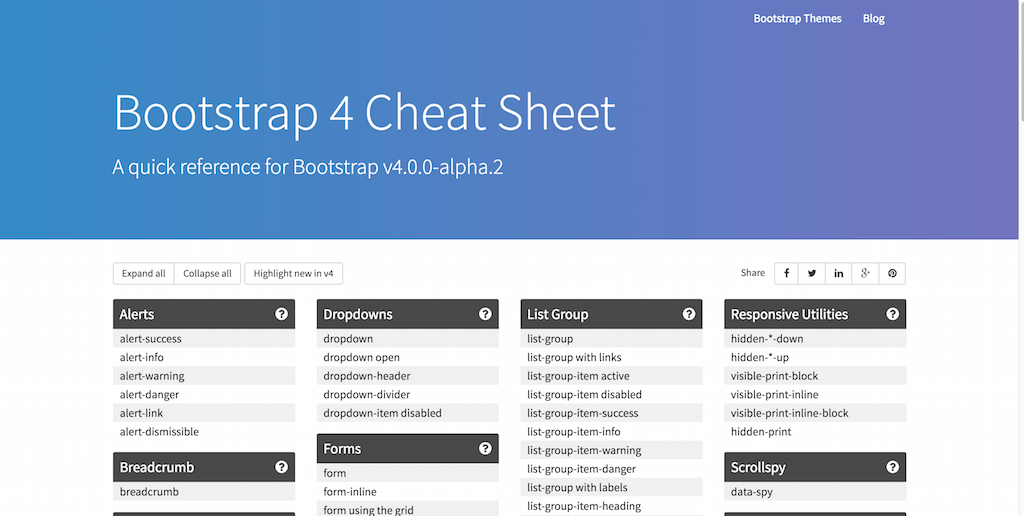Share the page on Google Plus
Screen dimensions: 1024x516
point(865,274)
